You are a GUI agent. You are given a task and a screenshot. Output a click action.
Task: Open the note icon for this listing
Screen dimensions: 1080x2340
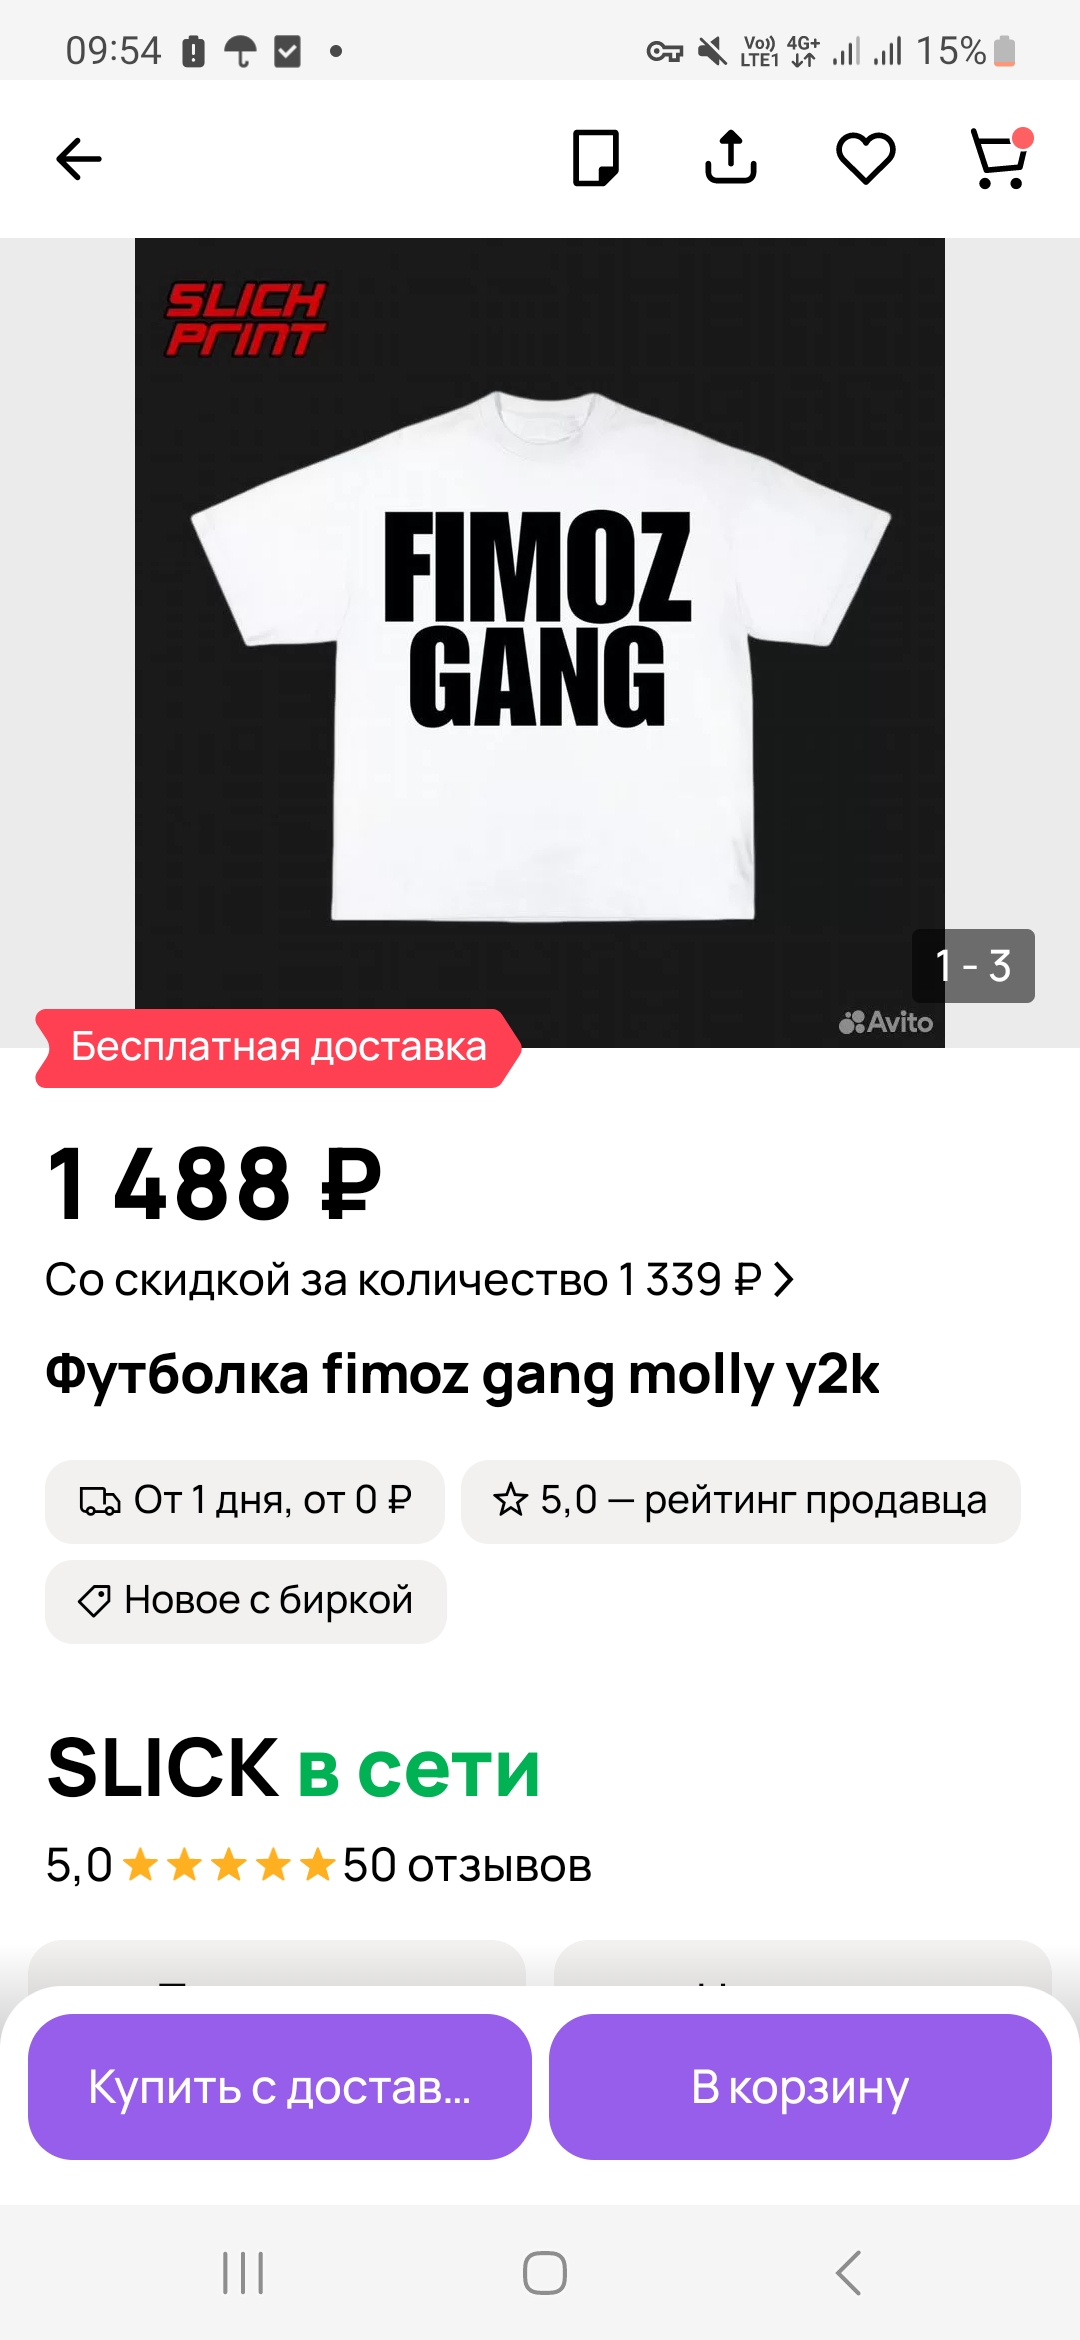click(596, 158)
